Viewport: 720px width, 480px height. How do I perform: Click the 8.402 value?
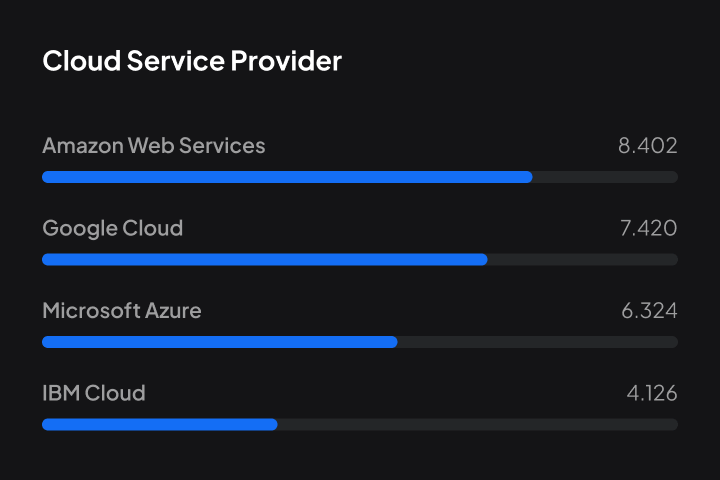click(648, 146)
